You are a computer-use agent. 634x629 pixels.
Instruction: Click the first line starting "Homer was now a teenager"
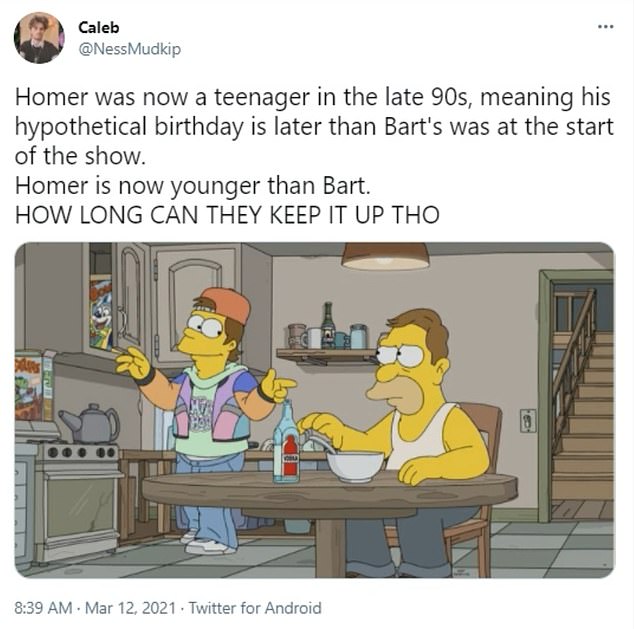coord(313,97)
